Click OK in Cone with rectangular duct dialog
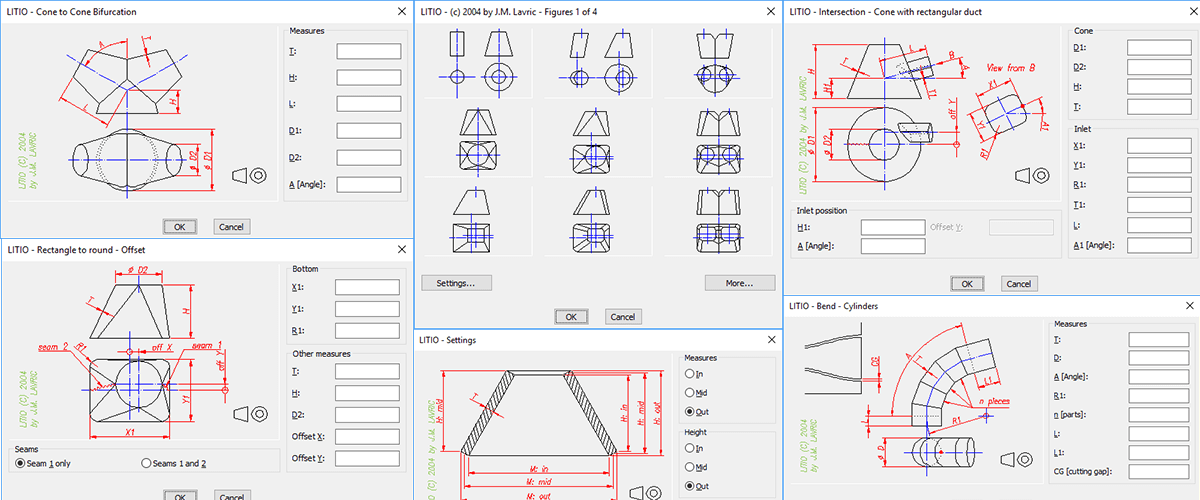The image size is (1200, 500). [x=967, y=284]
